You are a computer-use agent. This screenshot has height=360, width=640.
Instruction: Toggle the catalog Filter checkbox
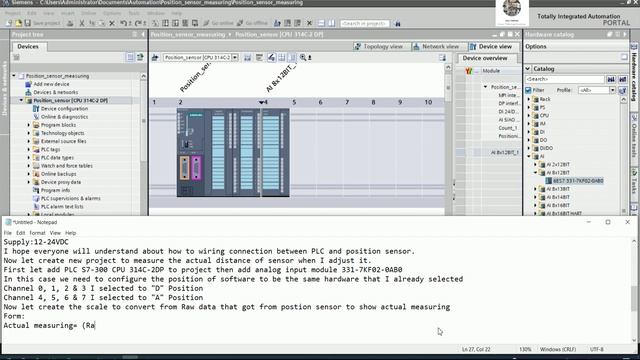click(529, 90)
